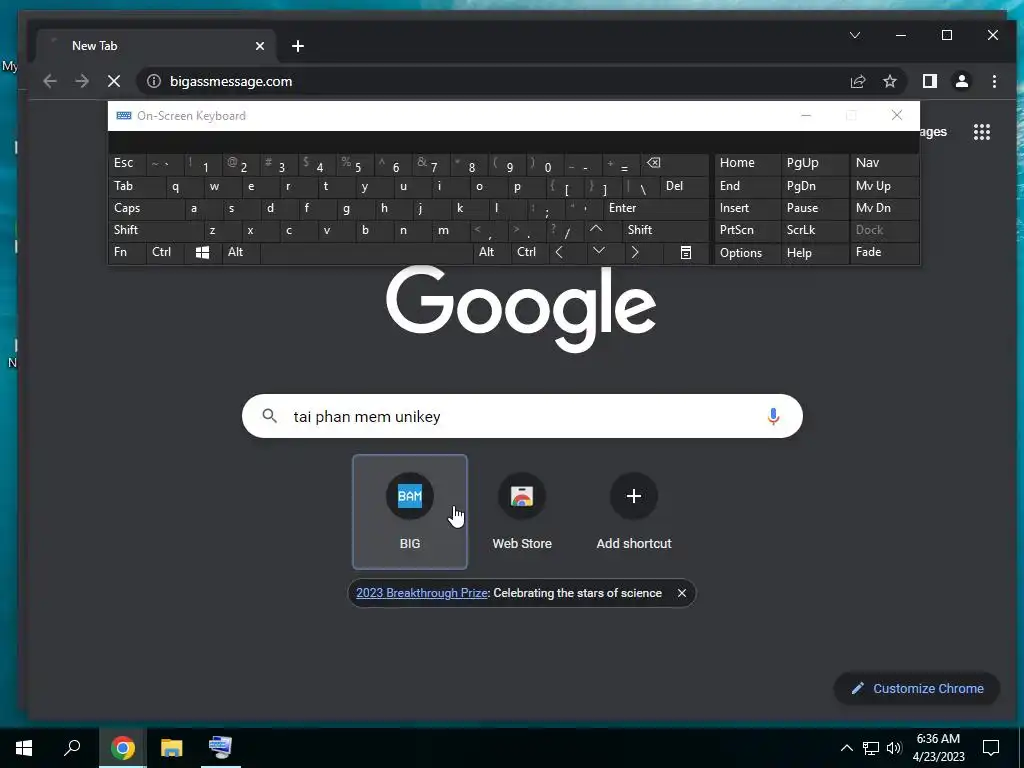Image resolution: width=1024 pixels, height=768 pixels.
Task: Close the New Tab tab
Action: click(x=260, y=46)
